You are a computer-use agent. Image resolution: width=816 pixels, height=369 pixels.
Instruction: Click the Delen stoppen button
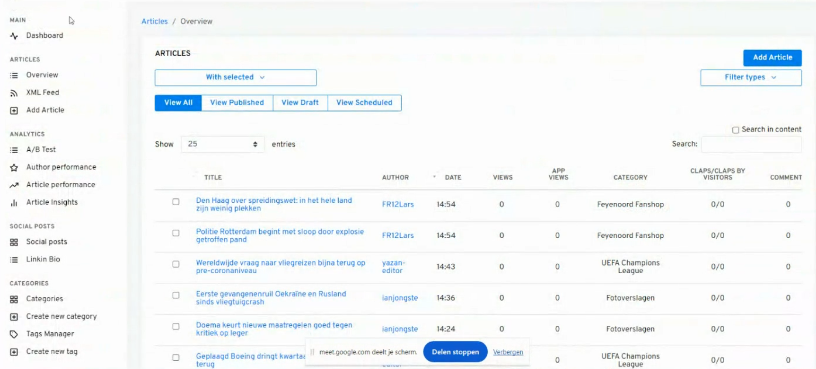[x=455, y=352]
